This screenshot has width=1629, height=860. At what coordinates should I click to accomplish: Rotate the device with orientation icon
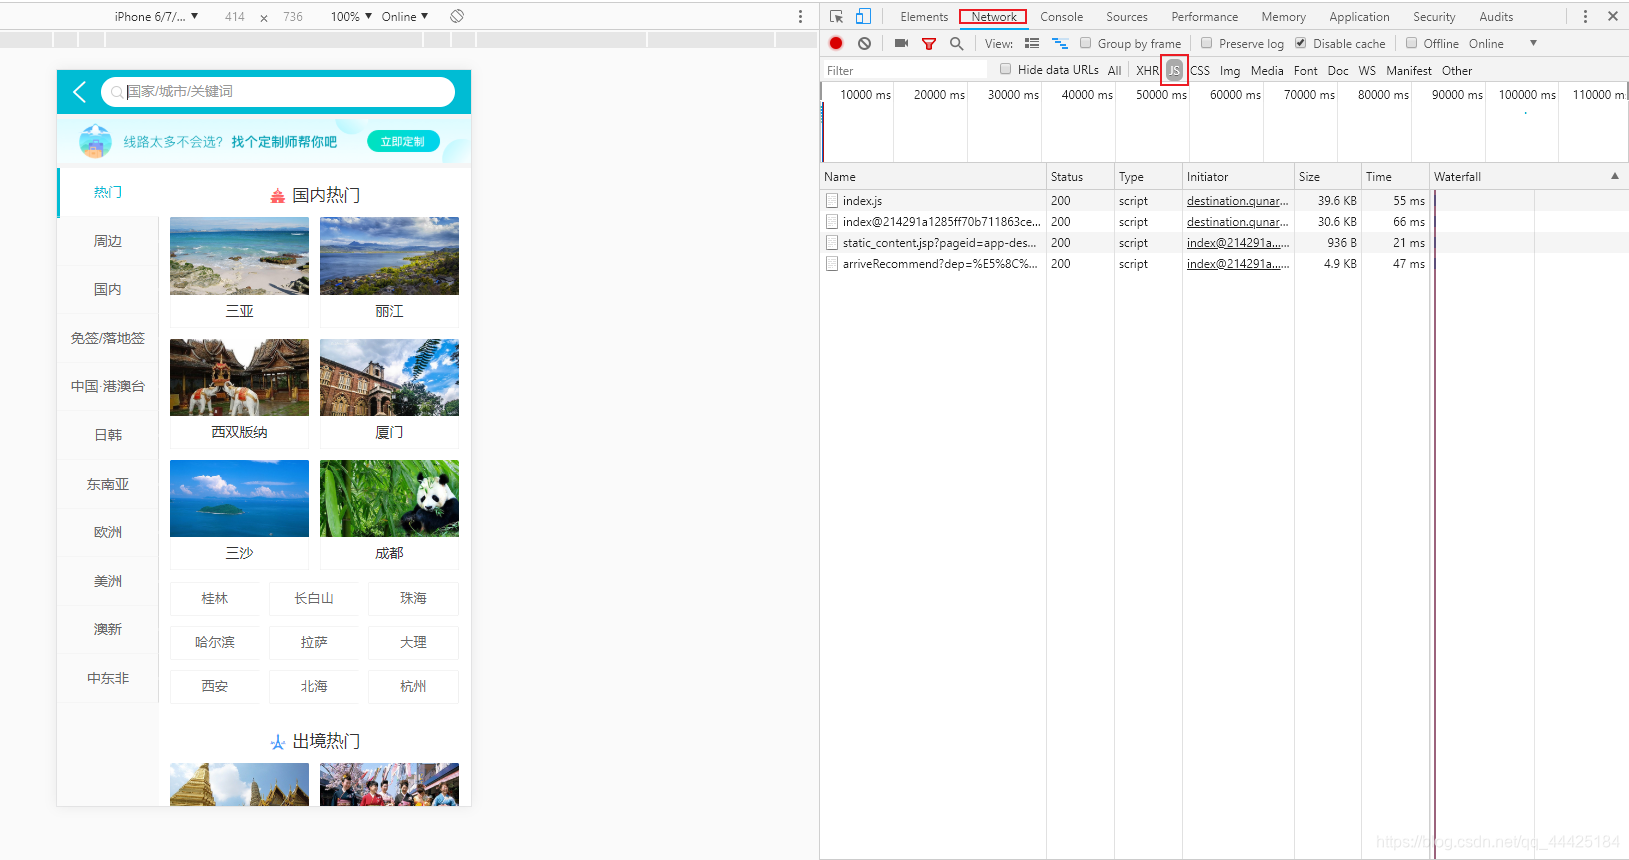(x=457, y=16)
